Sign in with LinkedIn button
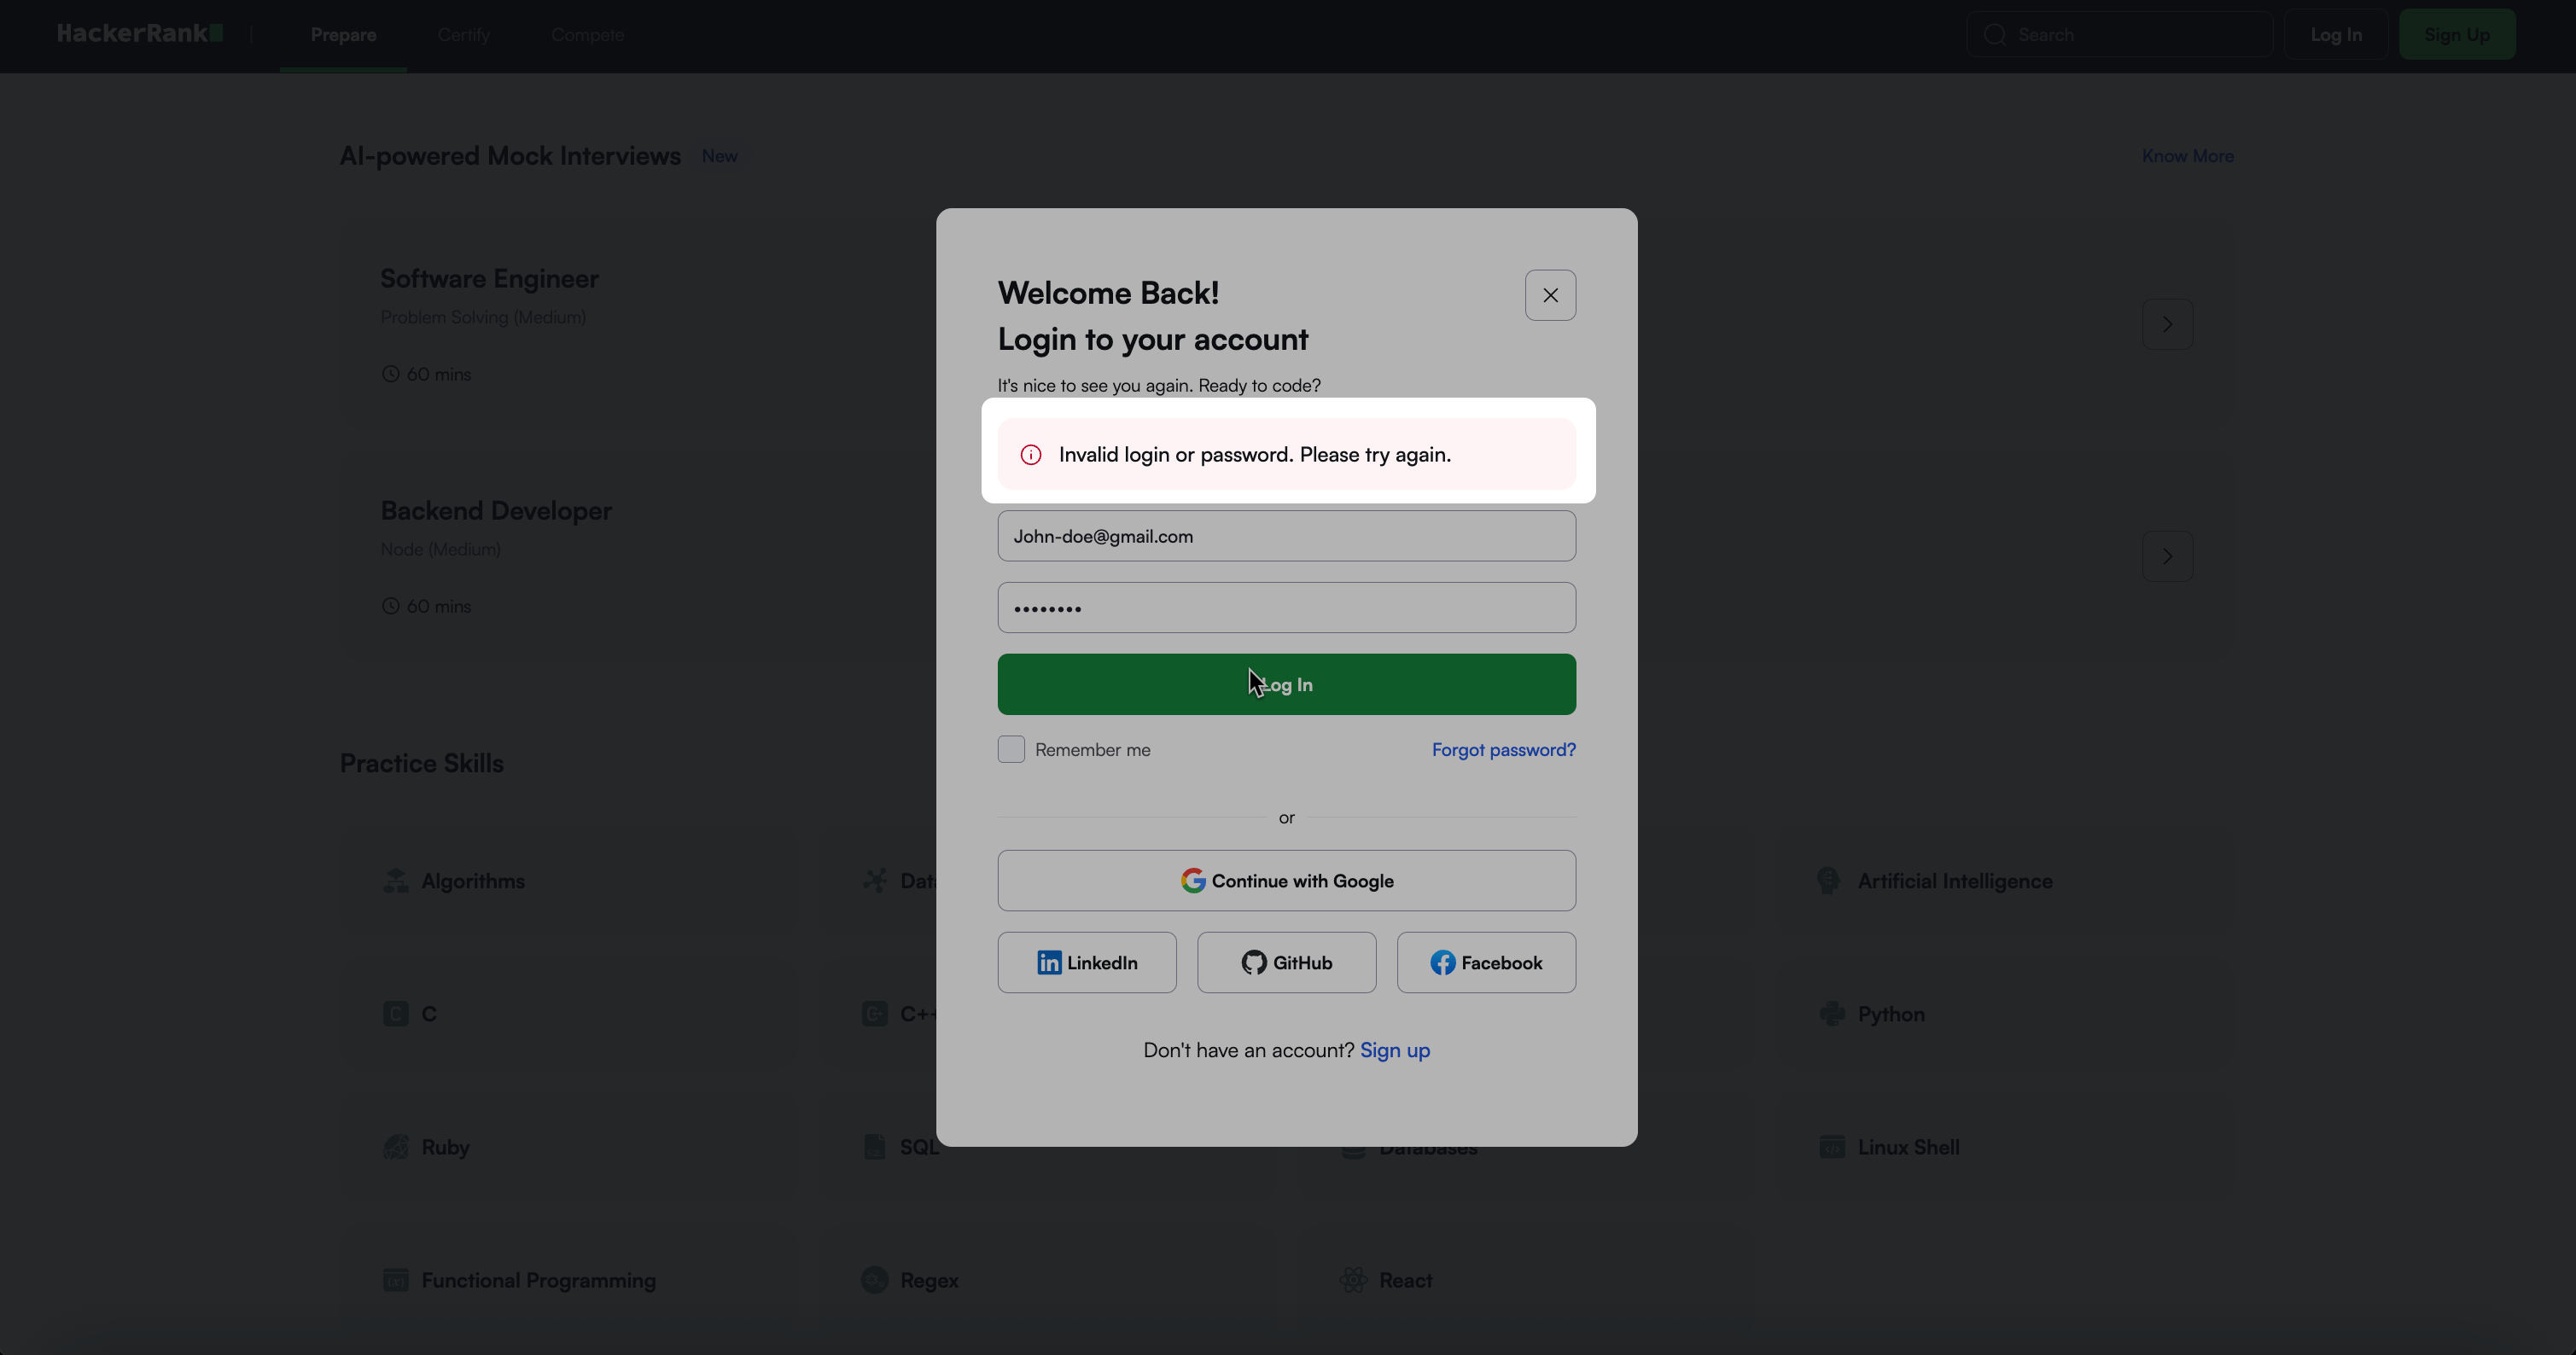Image resolution: width=2576 pixels, height=1355 pixels. [x=1087, y=962]
